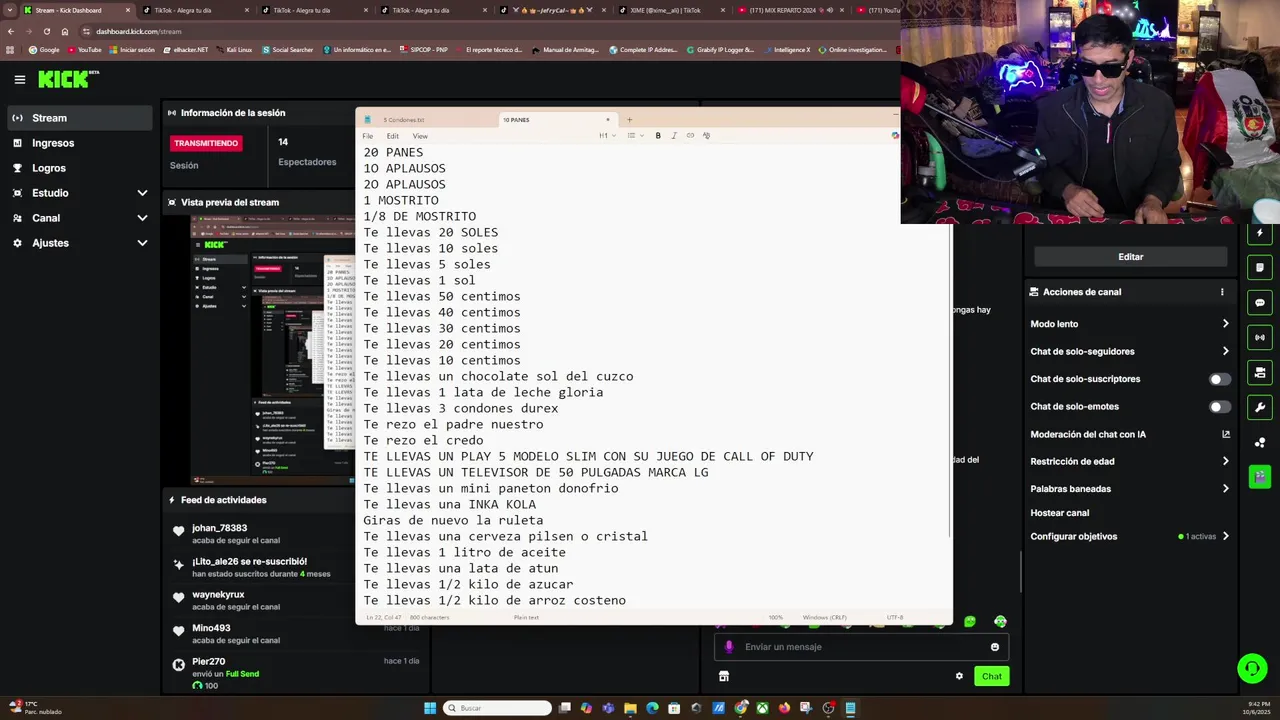Viewport: 1280px width, 720px height.
Task: Click the message input field
Action: [x=861, y=647]
